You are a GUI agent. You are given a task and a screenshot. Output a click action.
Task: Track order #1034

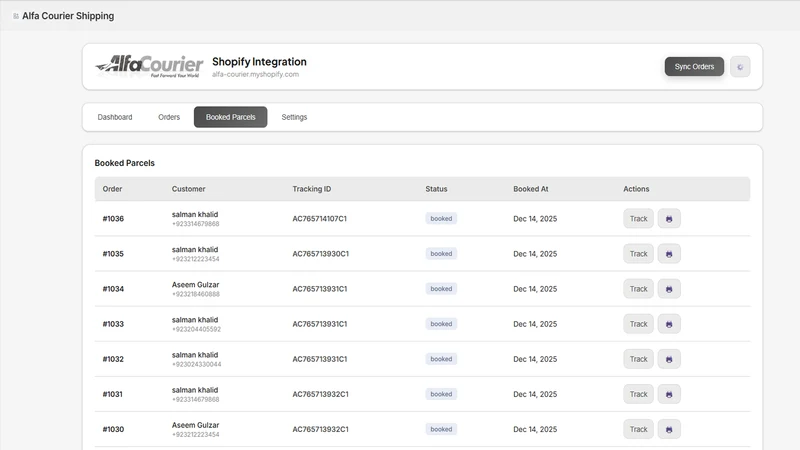[x=638, y=289]
